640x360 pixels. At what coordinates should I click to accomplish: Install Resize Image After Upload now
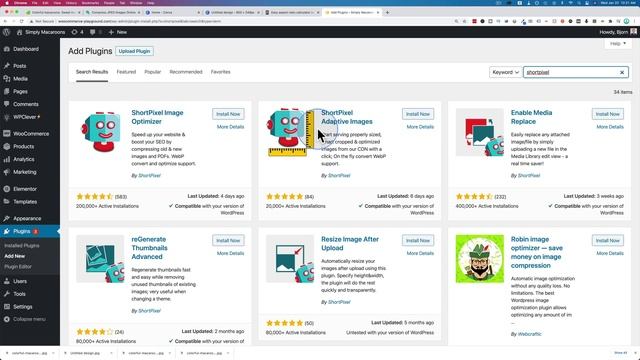coord(418,240)
